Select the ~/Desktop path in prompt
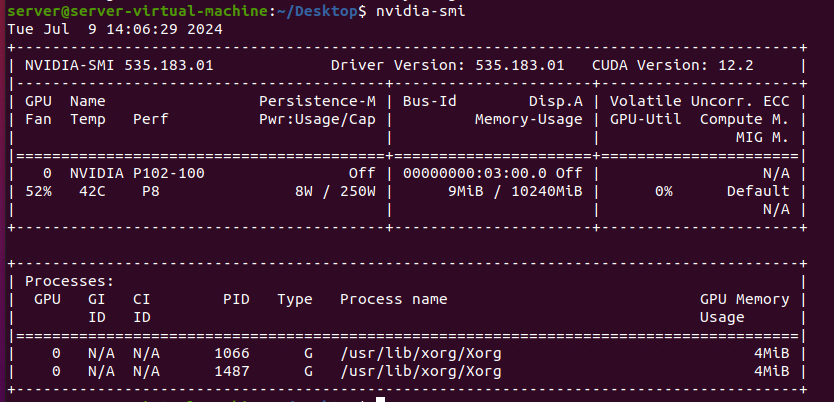The height and width of the screenshot is (402, 834). (318, 11)
